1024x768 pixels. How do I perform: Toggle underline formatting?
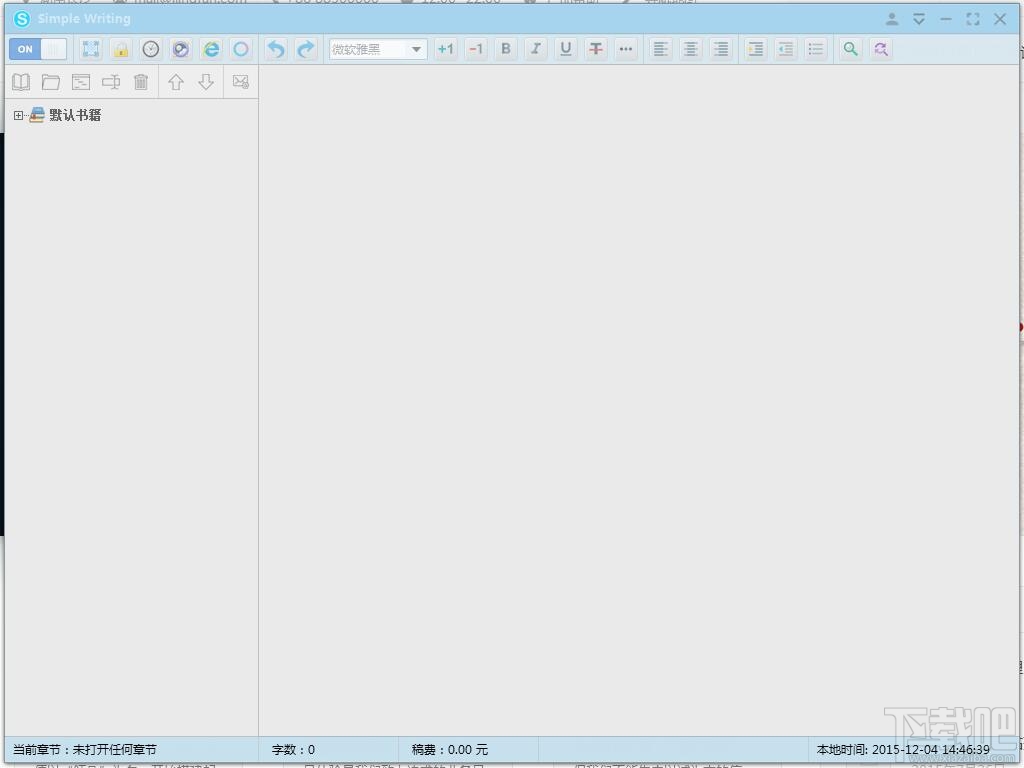click(566, 49)
